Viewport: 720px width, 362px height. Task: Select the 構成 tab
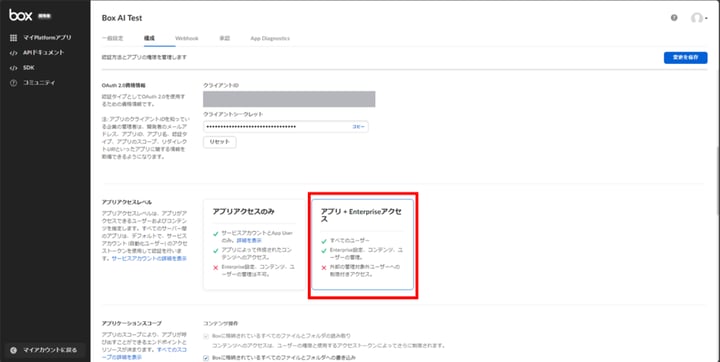click(149, 38)
